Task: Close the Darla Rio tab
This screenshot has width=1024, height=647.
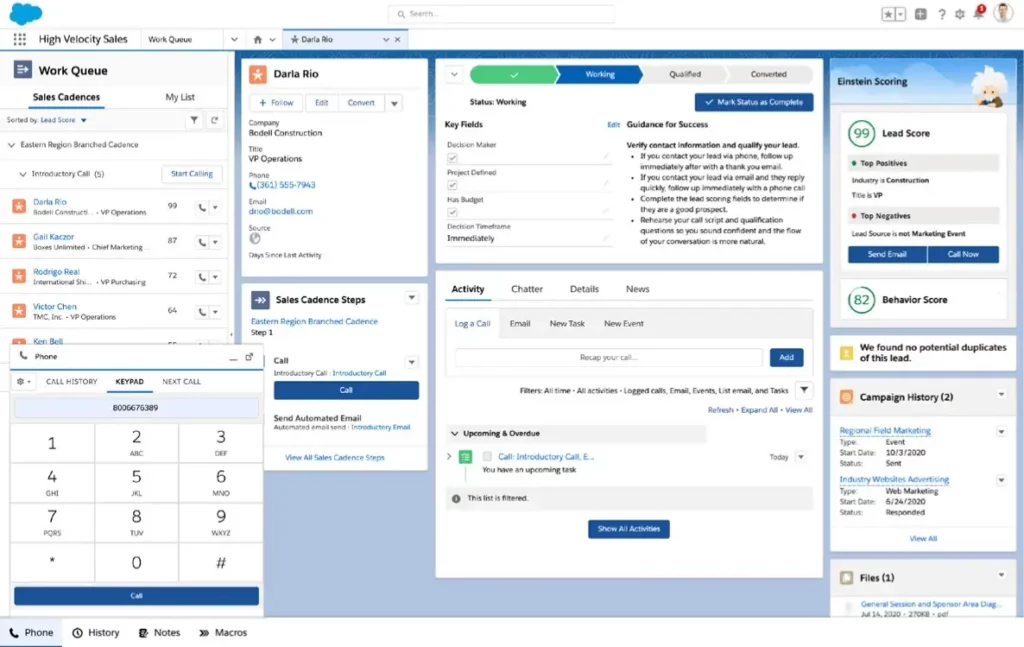Action: click(397, 39)
